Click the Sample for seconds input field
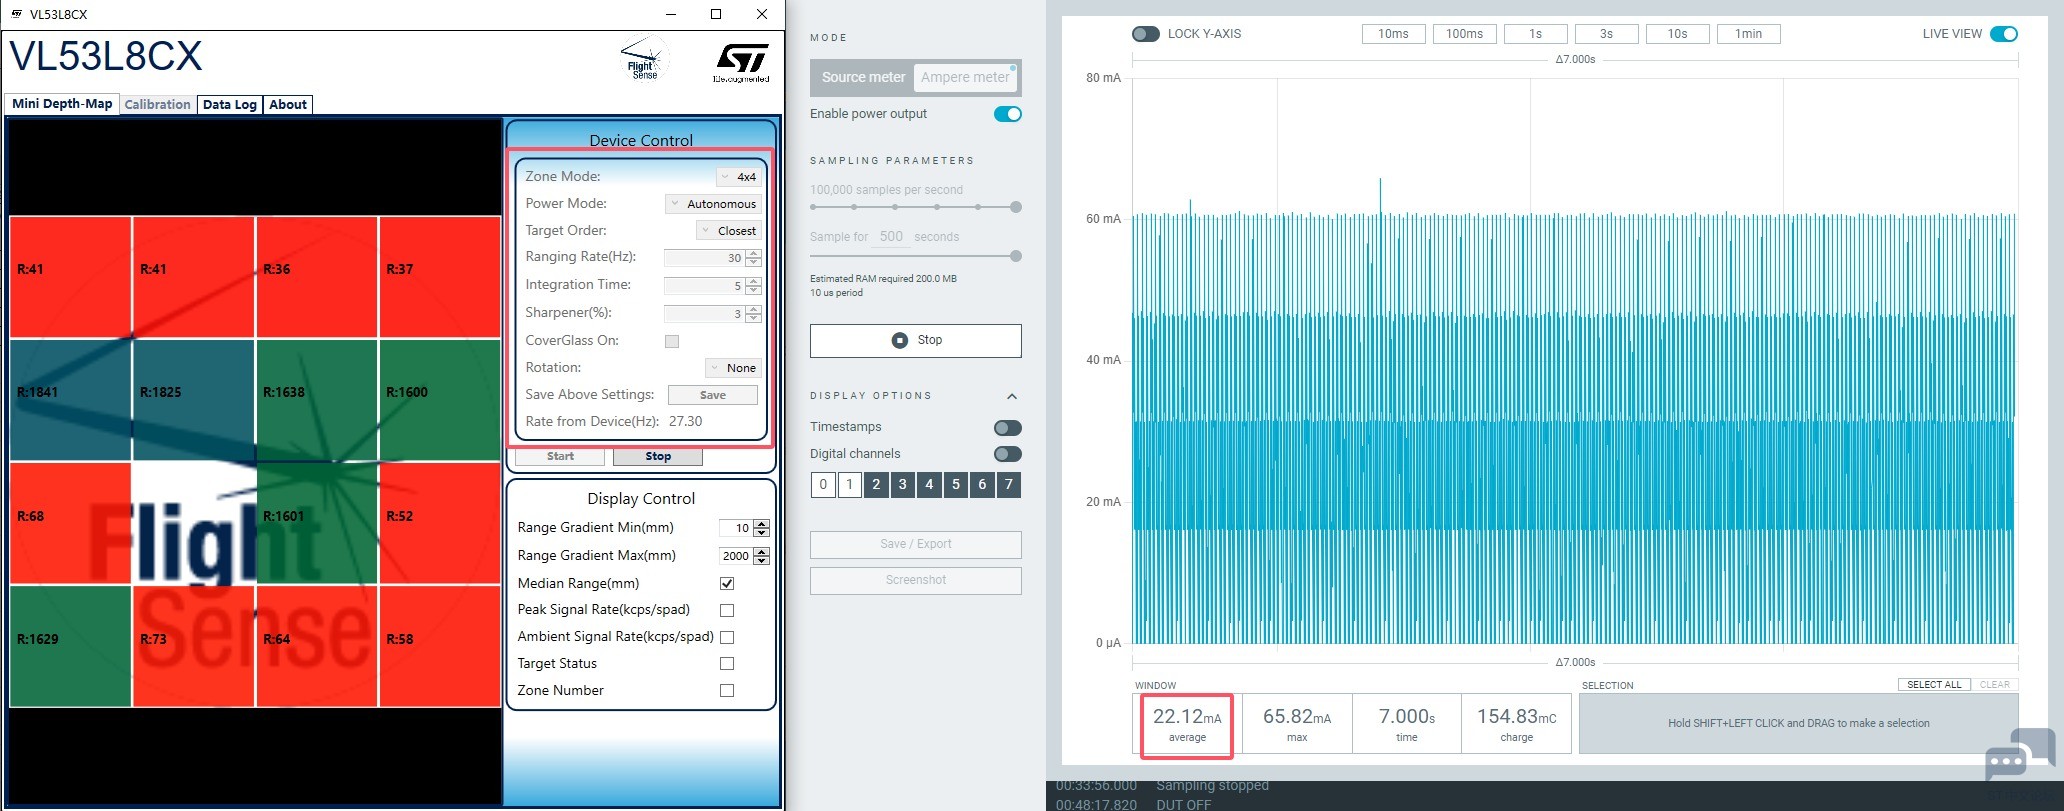 click(x=891, y=237)
